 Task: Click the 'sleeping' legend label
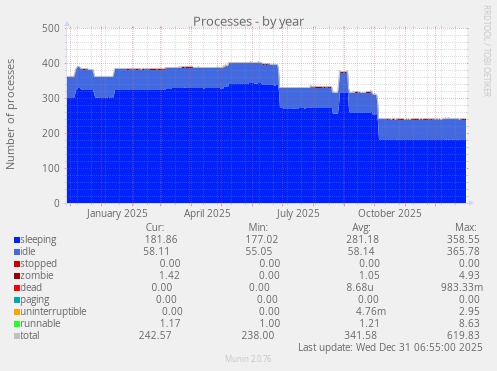[38, 240]
